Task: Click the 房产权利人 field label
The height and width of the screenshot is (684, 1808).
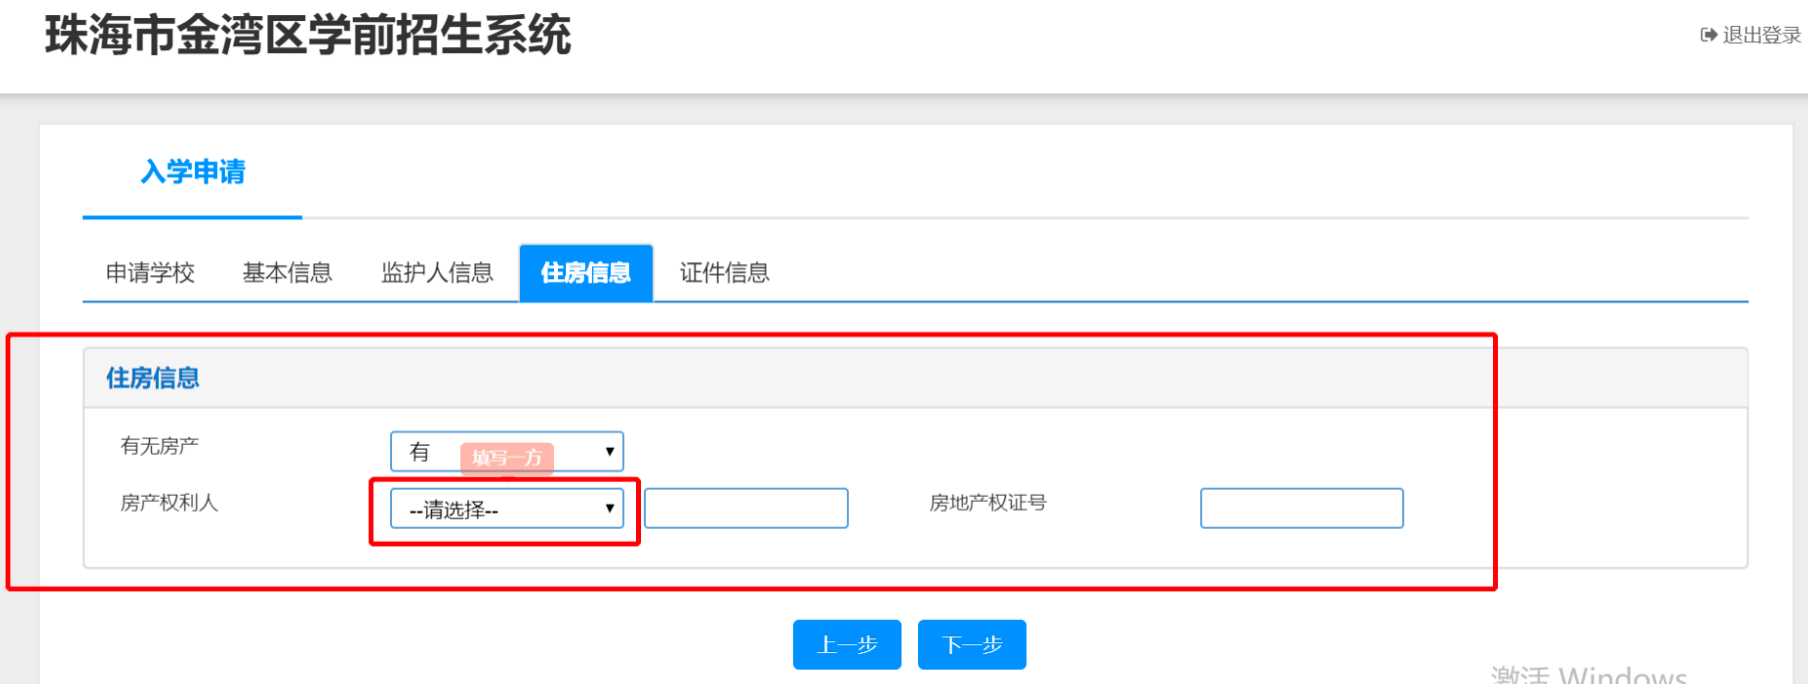Action: pos(169,503)
